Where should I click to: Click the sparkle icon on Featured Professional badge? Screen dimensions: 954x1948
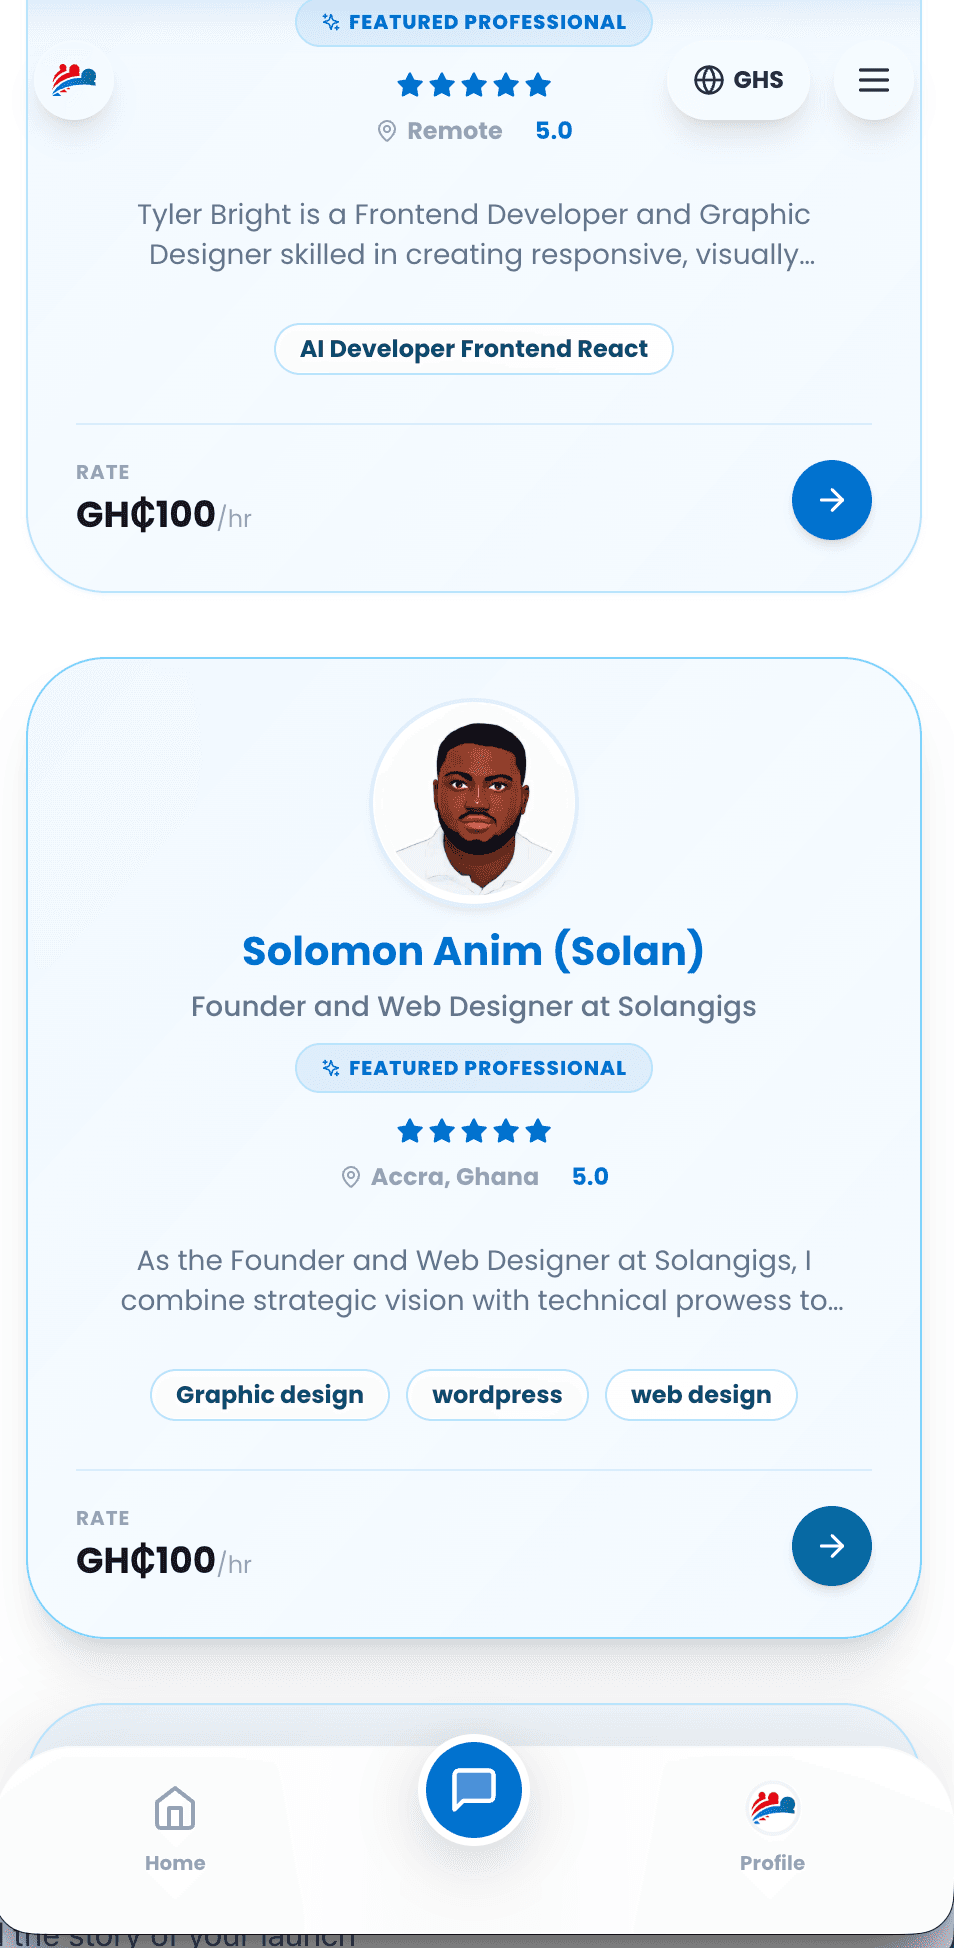(330, 21)
